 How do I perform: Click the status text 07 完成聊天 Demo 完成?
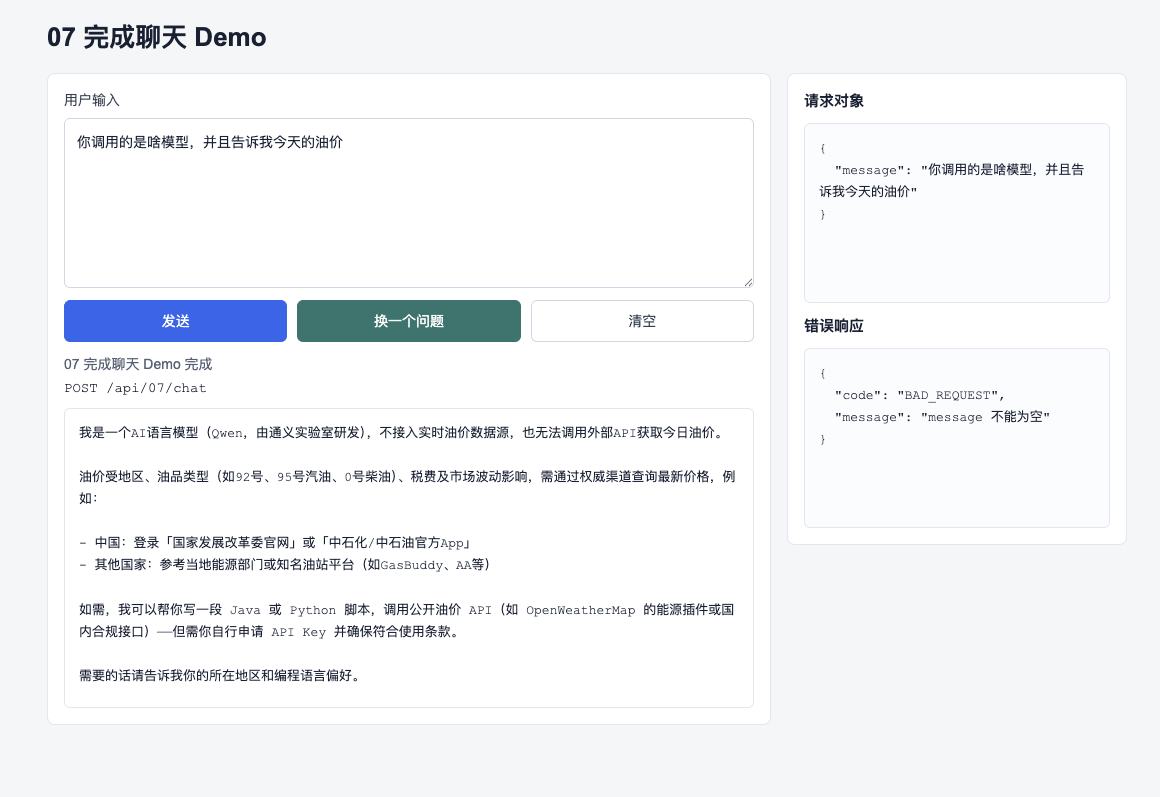pyautogui.click(x=138, y=364)
